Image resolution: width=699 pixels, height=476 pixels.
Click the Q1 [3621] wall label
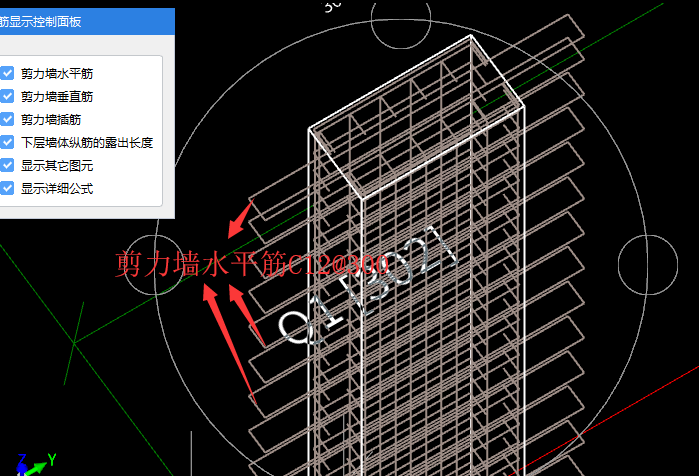point(368,284)
